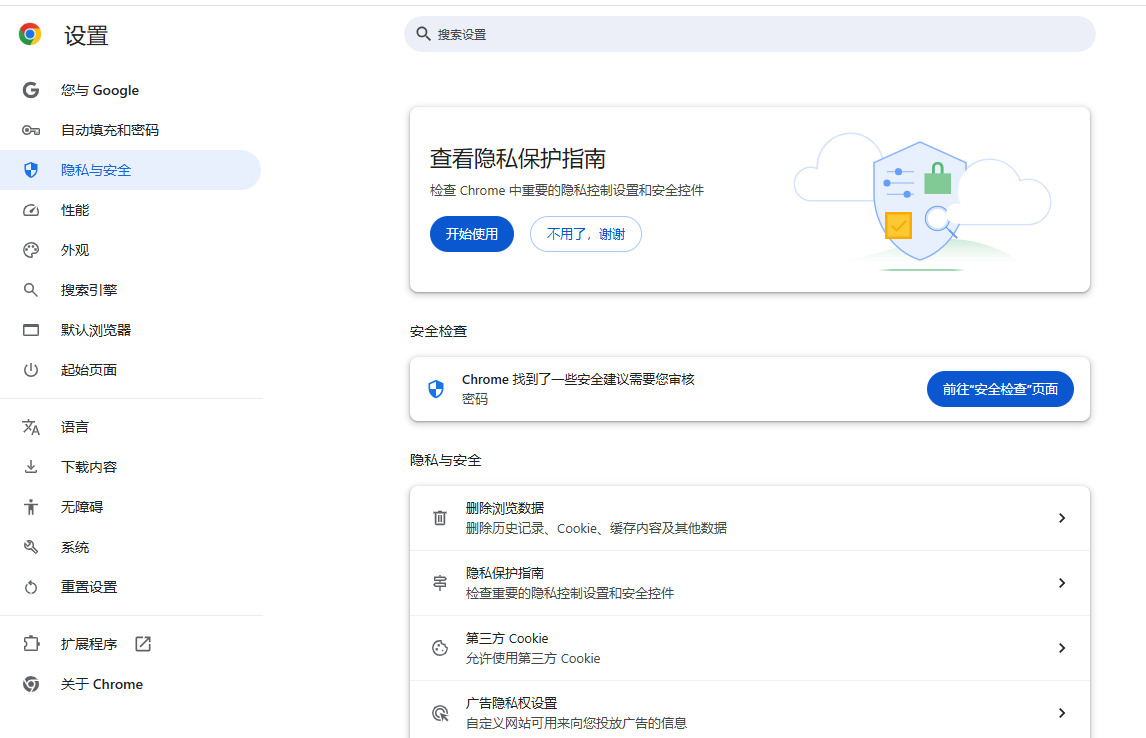Dismiss the guide with 不用了，谢谢
Screen dimensions: 1146x738
pyautogui.click(x=585, y=234)
